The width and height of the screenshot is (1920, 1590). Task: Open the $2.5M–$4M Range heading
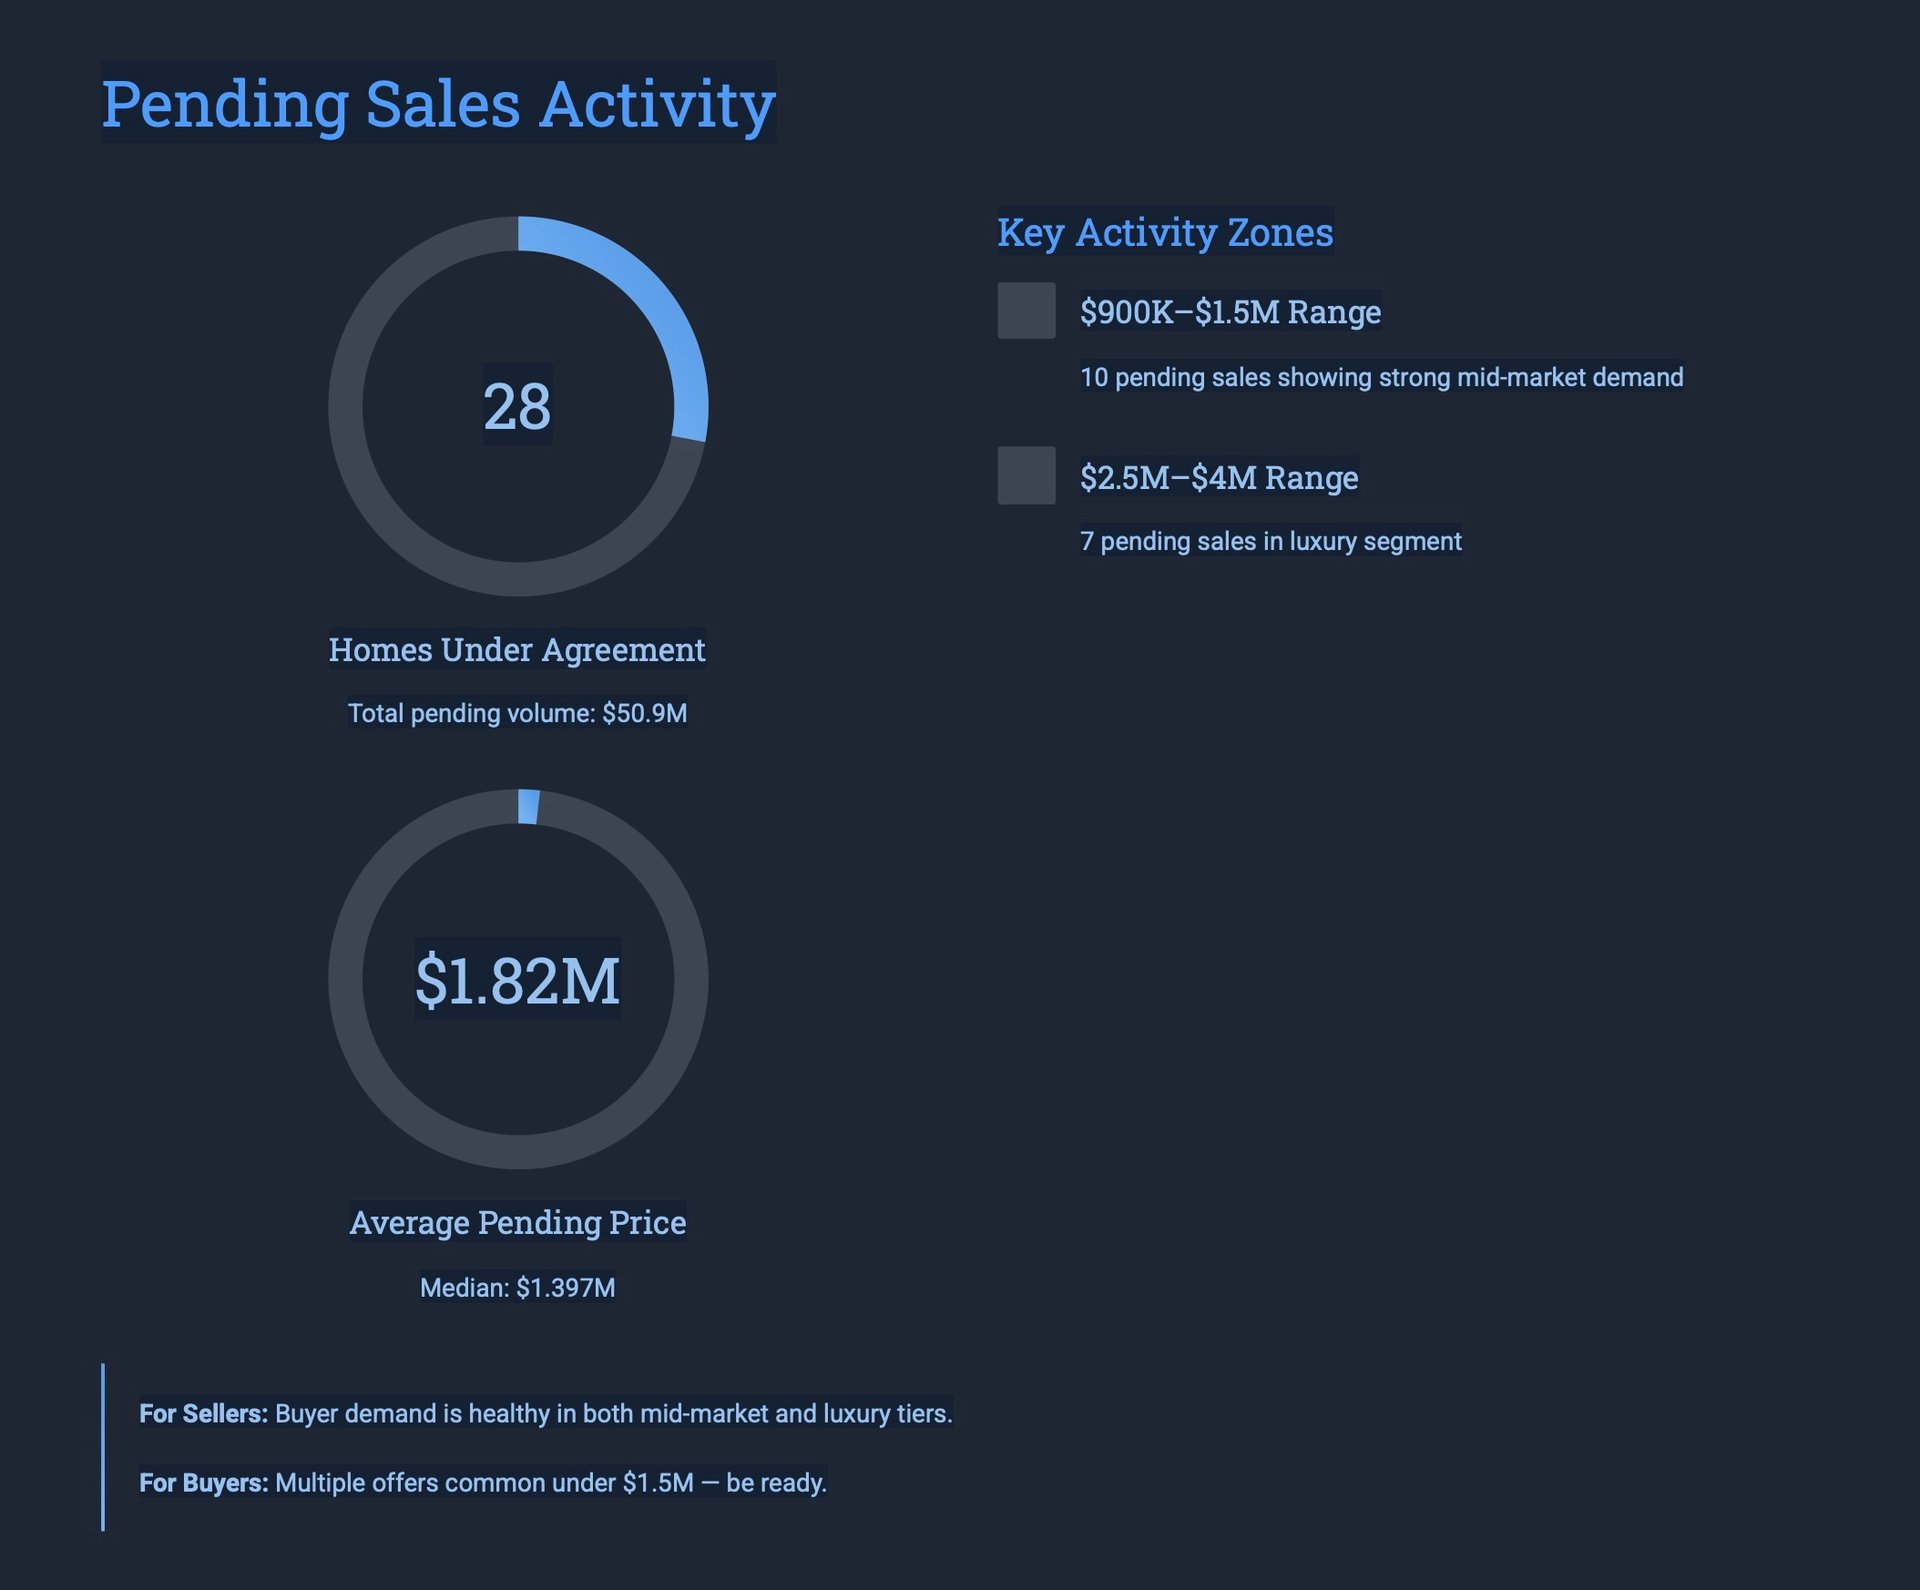click(1218, 477)
